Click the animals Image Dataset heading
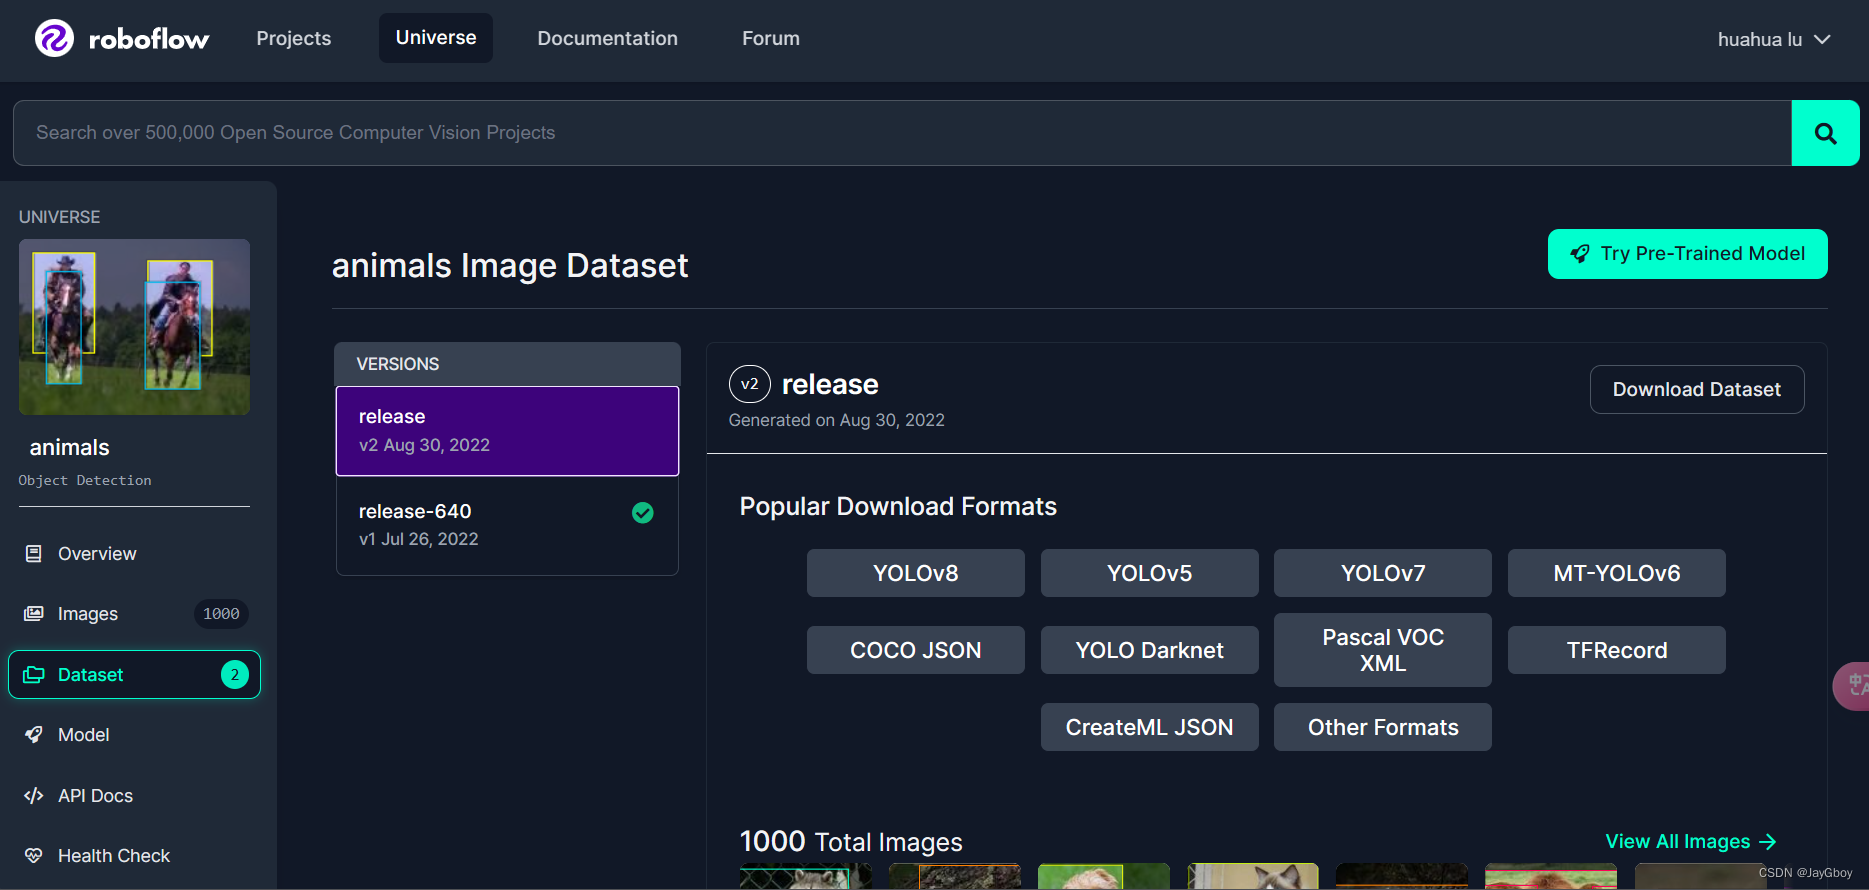The width and height of the screenshot is (1869, 890). pyautogui.click(x=510, y=266)
